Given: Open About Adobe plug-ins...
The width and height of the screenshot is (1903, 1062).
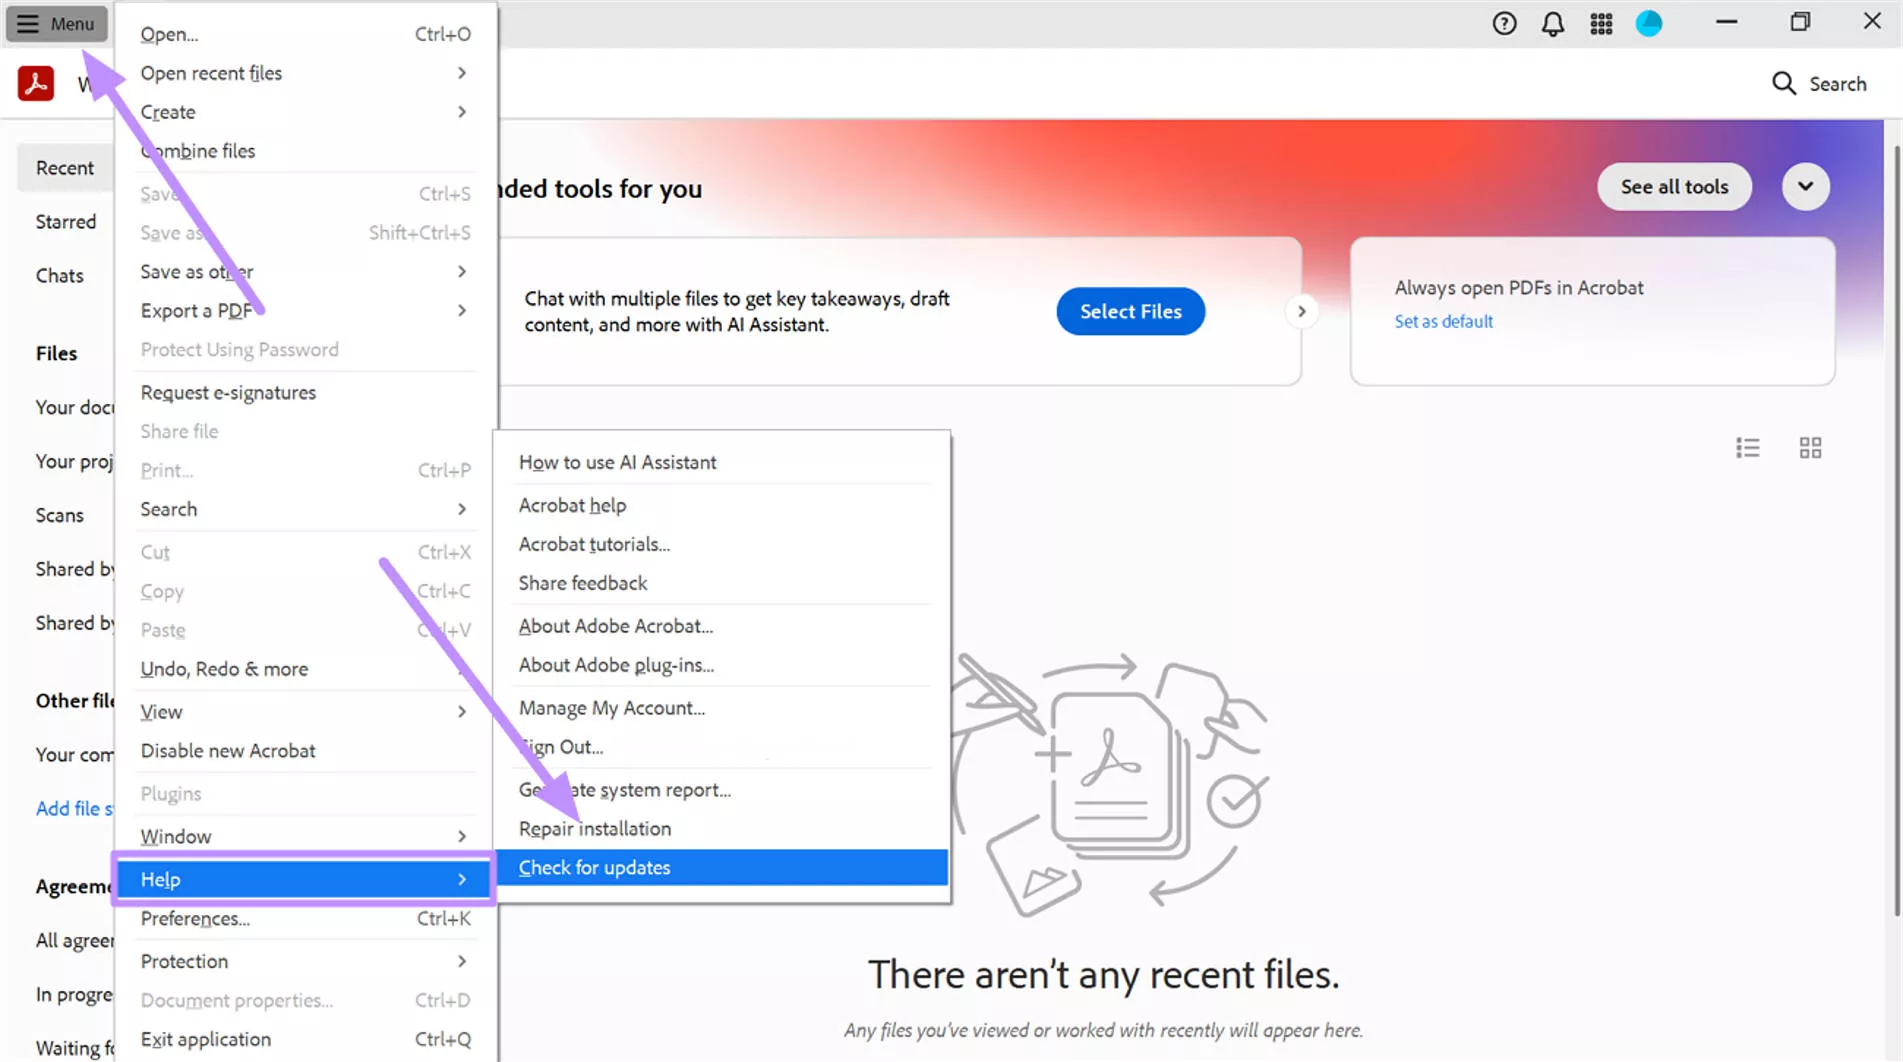Looking at the screenshot, I should [722, 665].
